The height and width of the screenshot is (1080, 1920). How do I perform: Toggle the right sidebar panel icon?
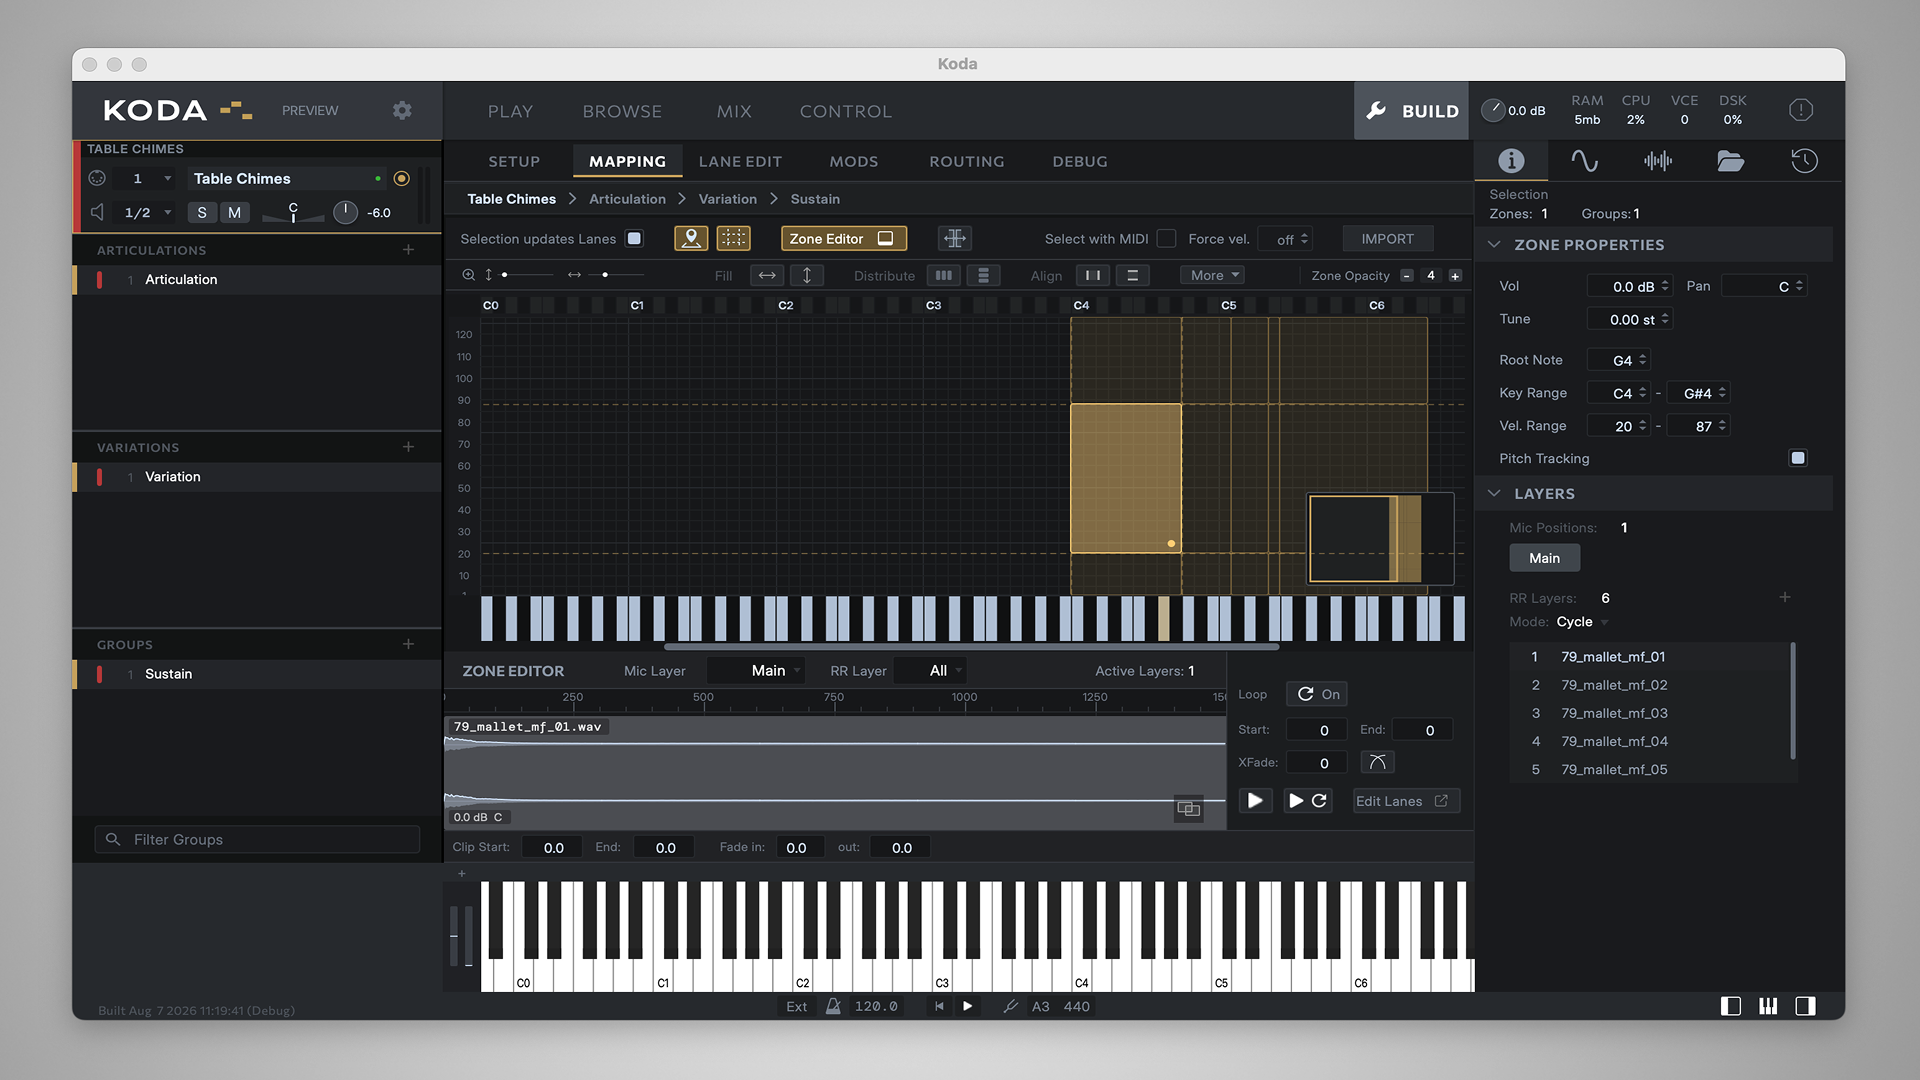1805,1006
